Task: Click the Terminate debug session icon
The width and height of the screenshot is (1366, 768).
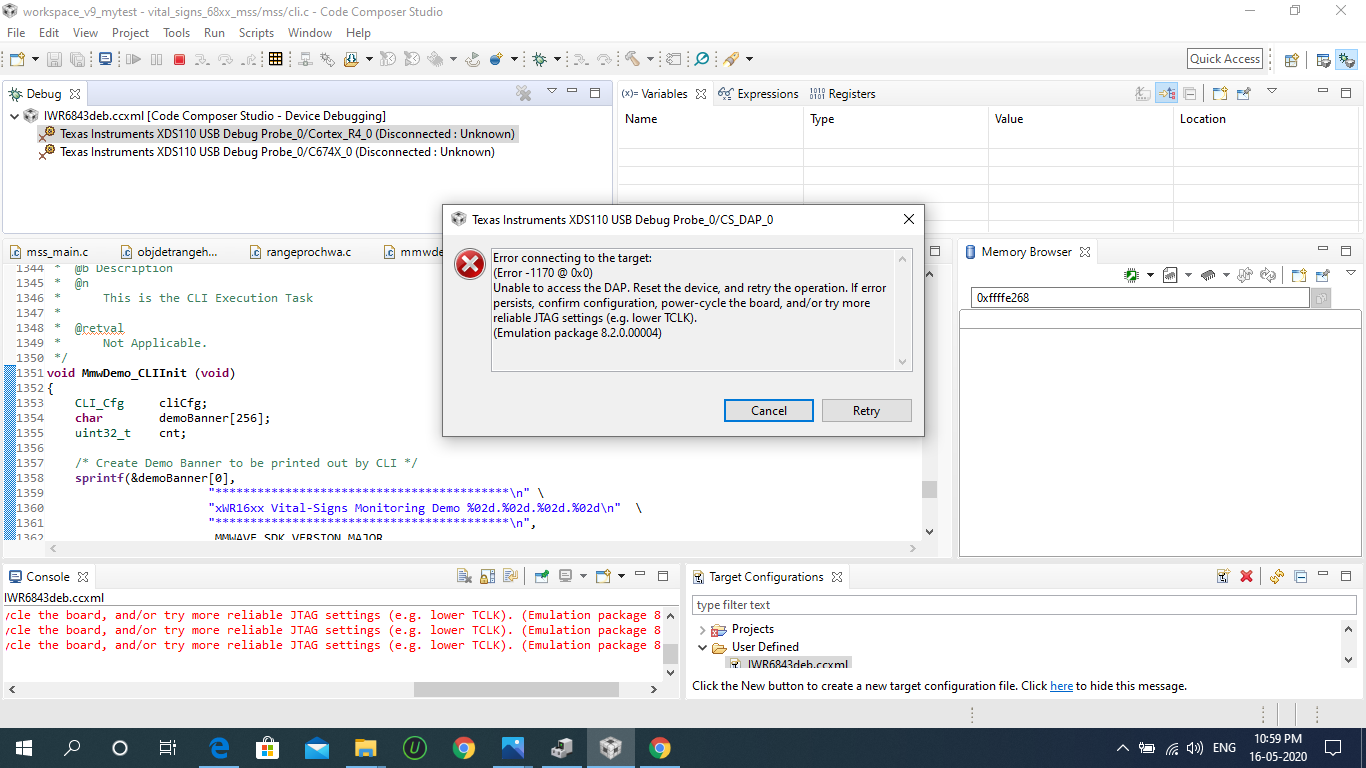Action: pos(179,58)
